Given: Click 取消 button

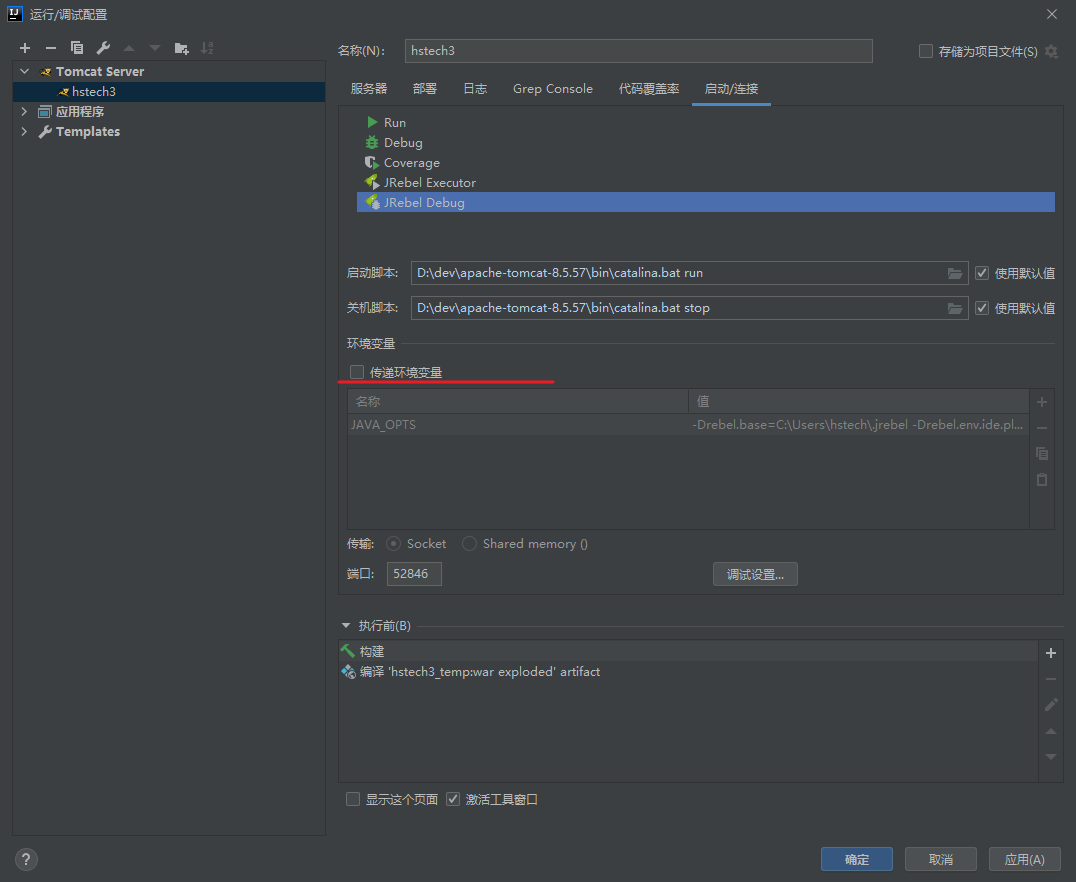Looking at the screenshot, I should (x=941, y=859).
